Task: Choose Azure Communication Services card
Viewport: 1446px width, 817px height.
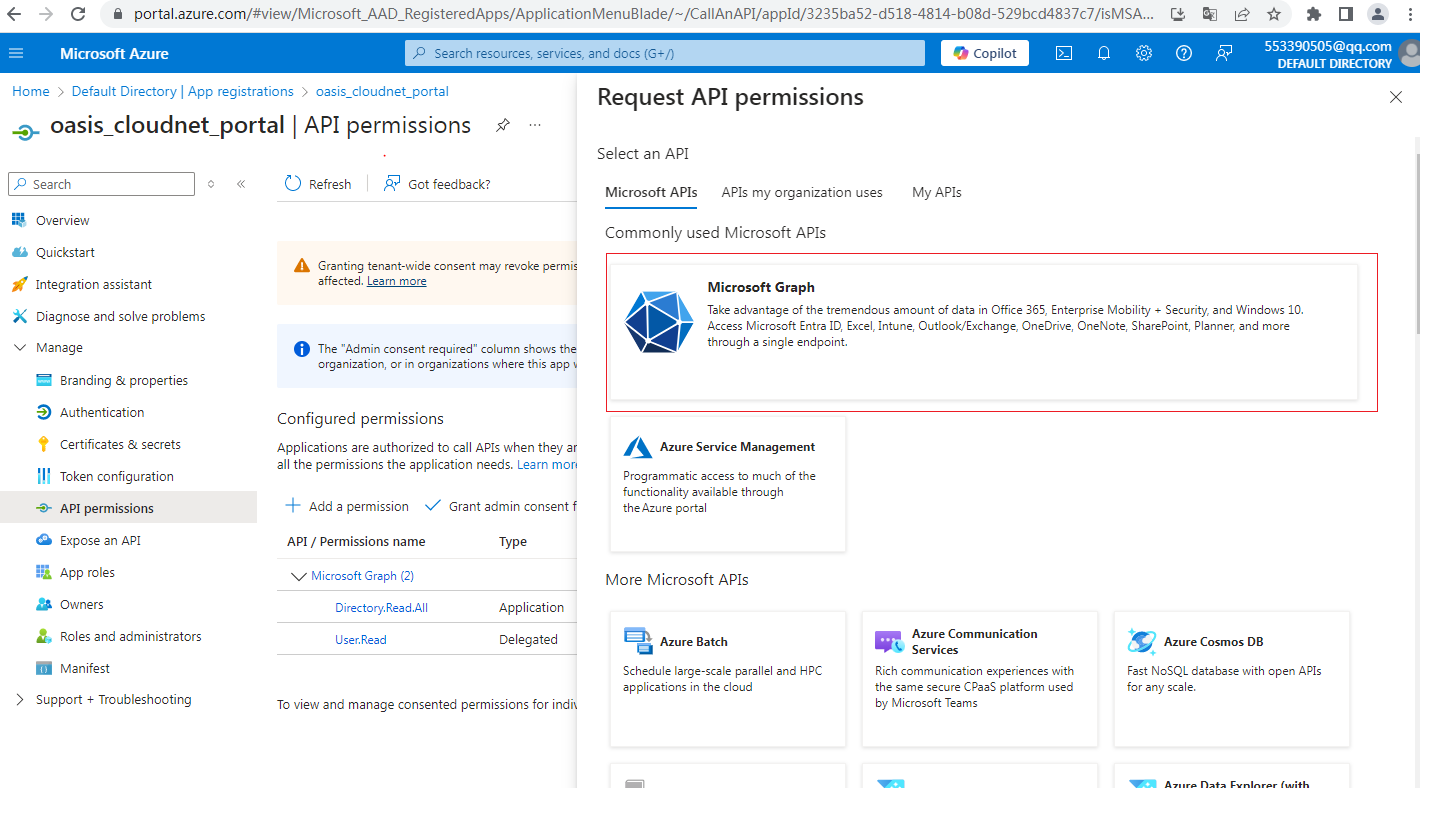Action: (980, 679)
